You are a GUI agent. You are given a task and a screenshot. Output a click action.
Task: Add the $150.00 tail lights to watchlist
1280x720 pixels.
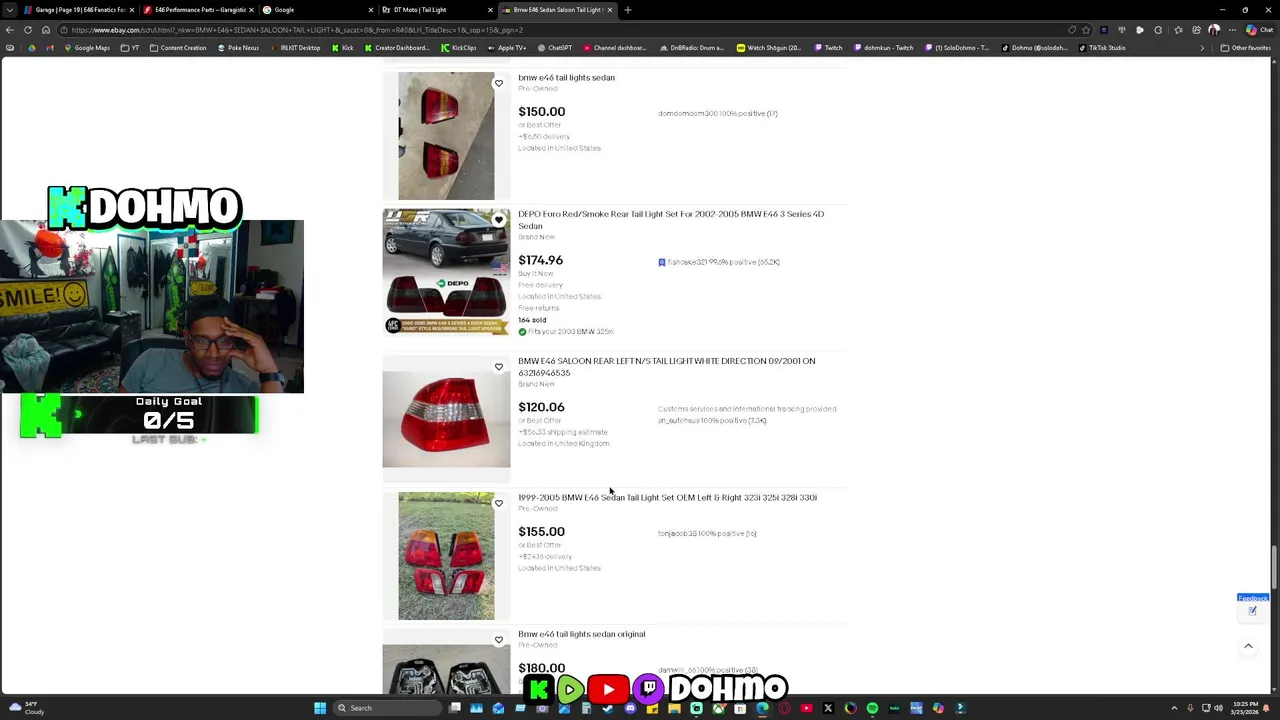[x=499, y=83]
